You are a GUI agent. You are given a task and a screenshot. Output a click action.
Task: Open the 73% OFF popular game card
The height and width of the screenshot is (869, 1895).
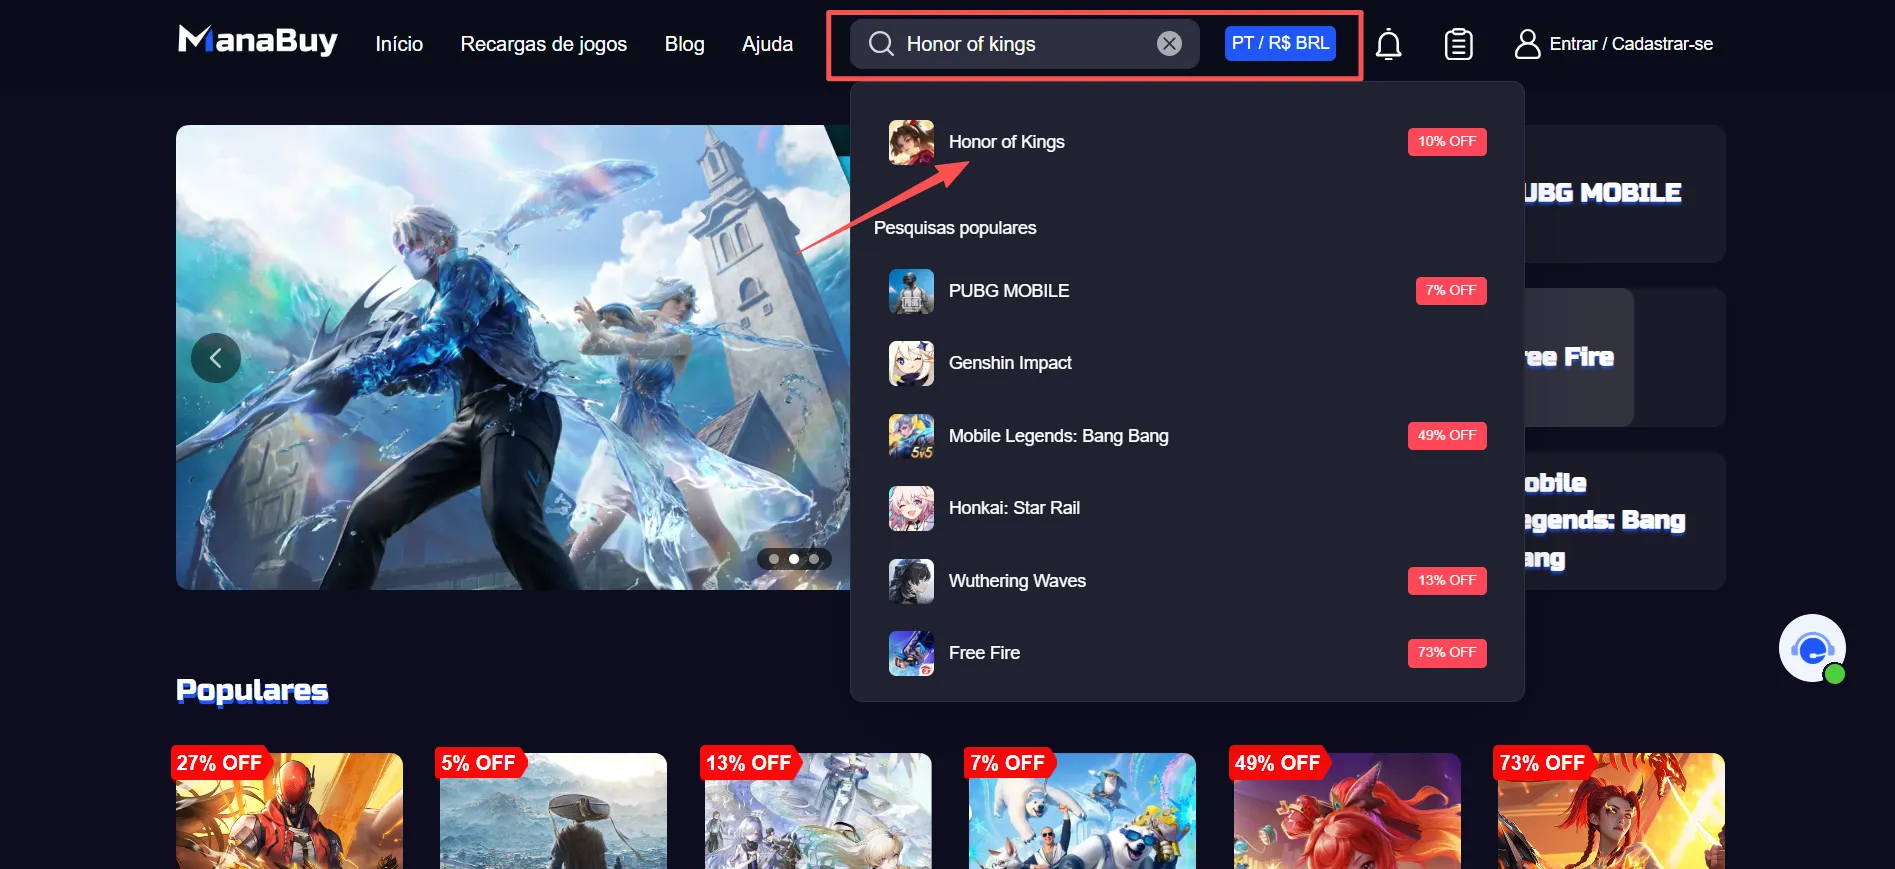coord(1611,810)
